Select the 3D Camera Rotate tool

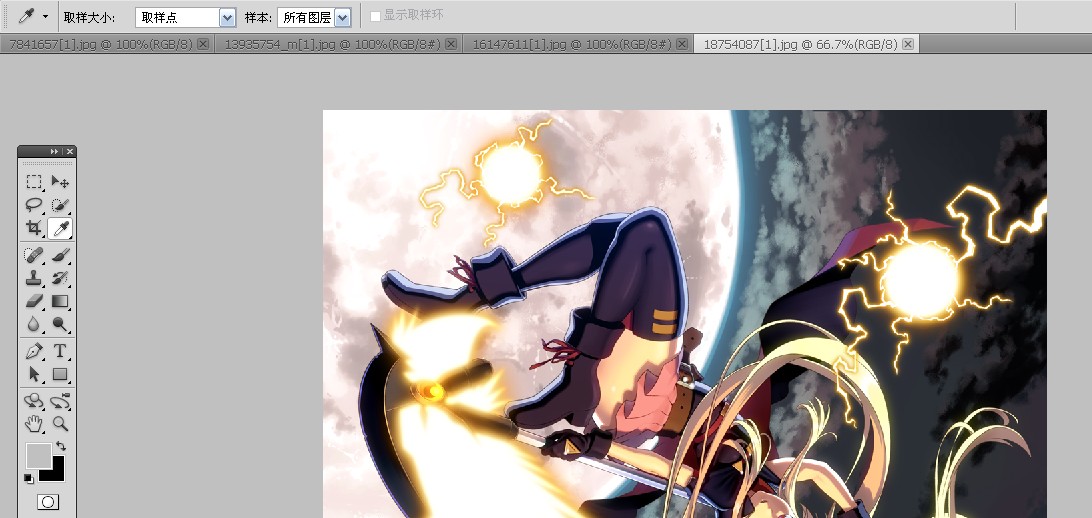[60, 401]
